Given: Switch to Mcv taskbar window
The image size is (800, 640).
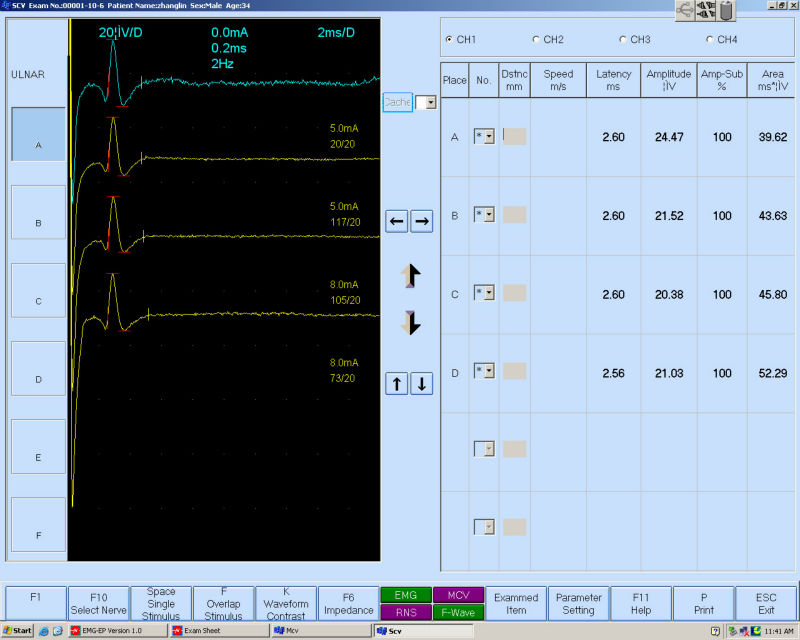Looking at the screenshot, I should pyautogui.click(x=321, y=631).
